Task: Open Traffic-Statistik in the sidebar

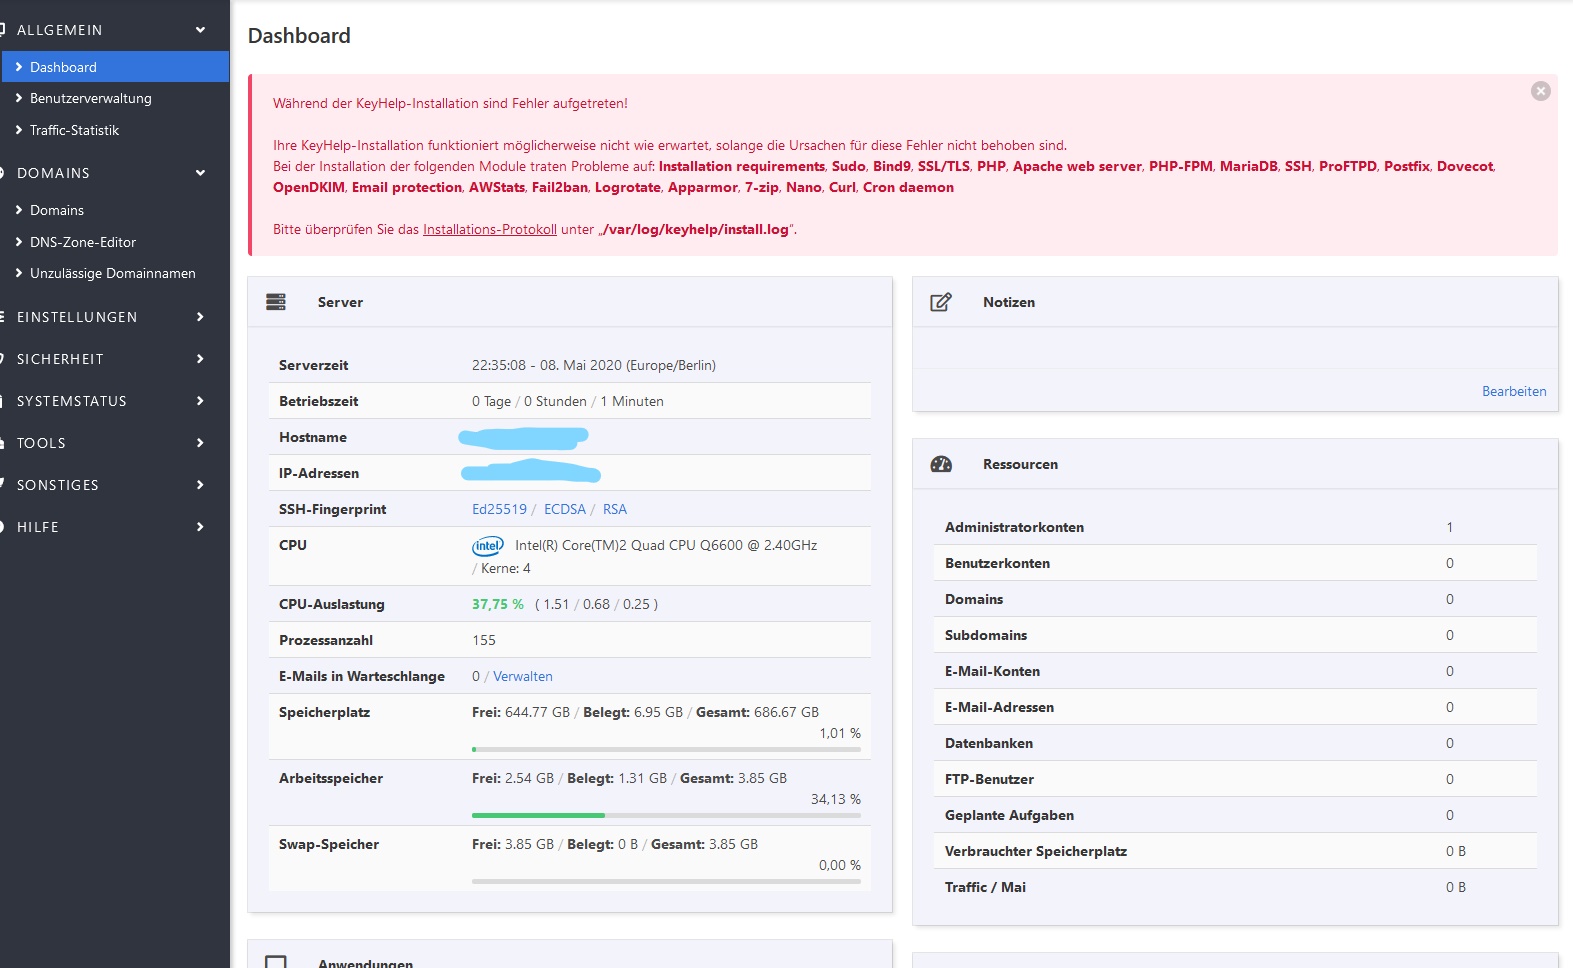Action: [x=74, y=130]
